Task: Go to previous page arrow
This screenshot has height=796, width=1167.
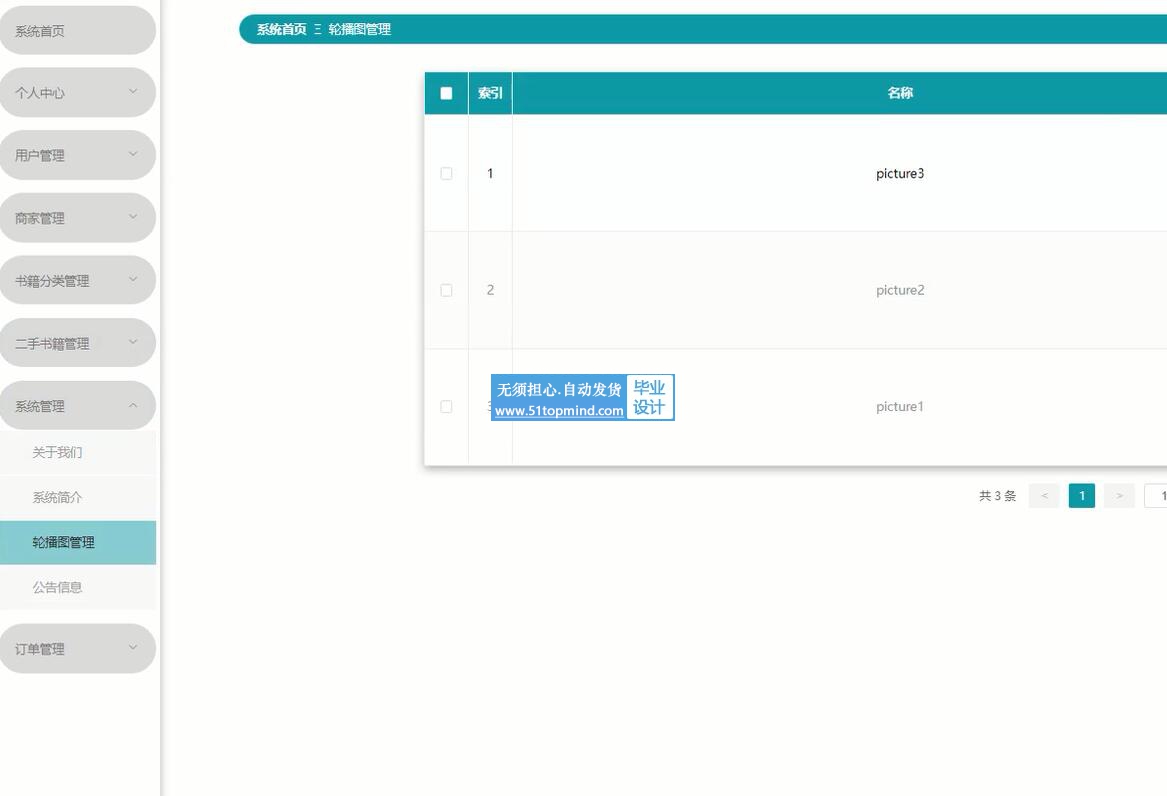Action: 1044,496
